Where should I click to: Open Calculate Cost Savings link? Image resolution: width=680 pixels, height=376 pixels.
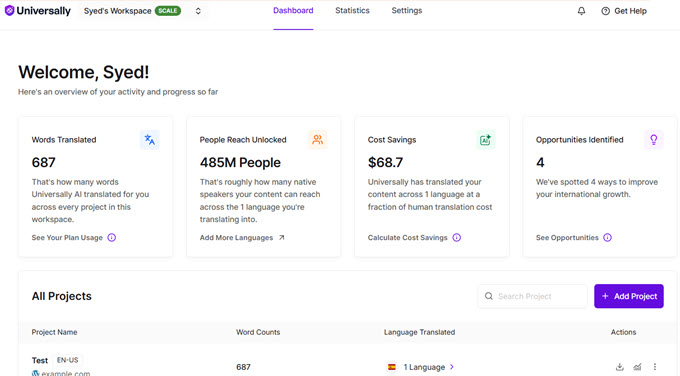408,238
